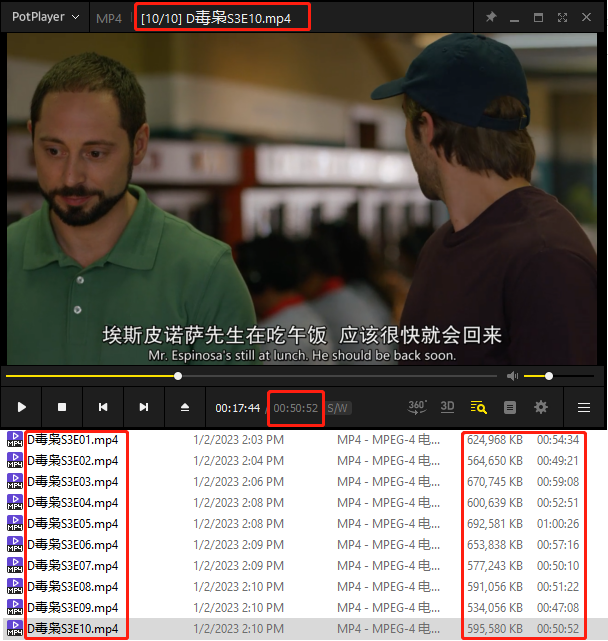The image size is (608, 641).
Task: Toggle 3D video mode
Action: pyautogui.click(x=447, y=406)
